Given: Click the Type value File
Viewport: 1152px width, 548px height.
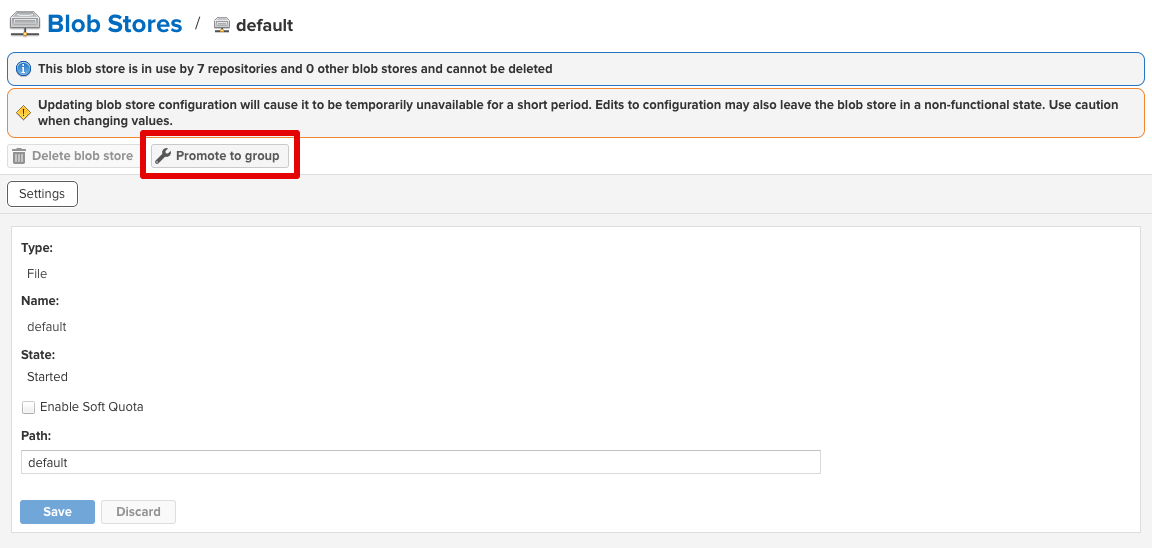Looking at the screenshot, I should click(37, 274).
